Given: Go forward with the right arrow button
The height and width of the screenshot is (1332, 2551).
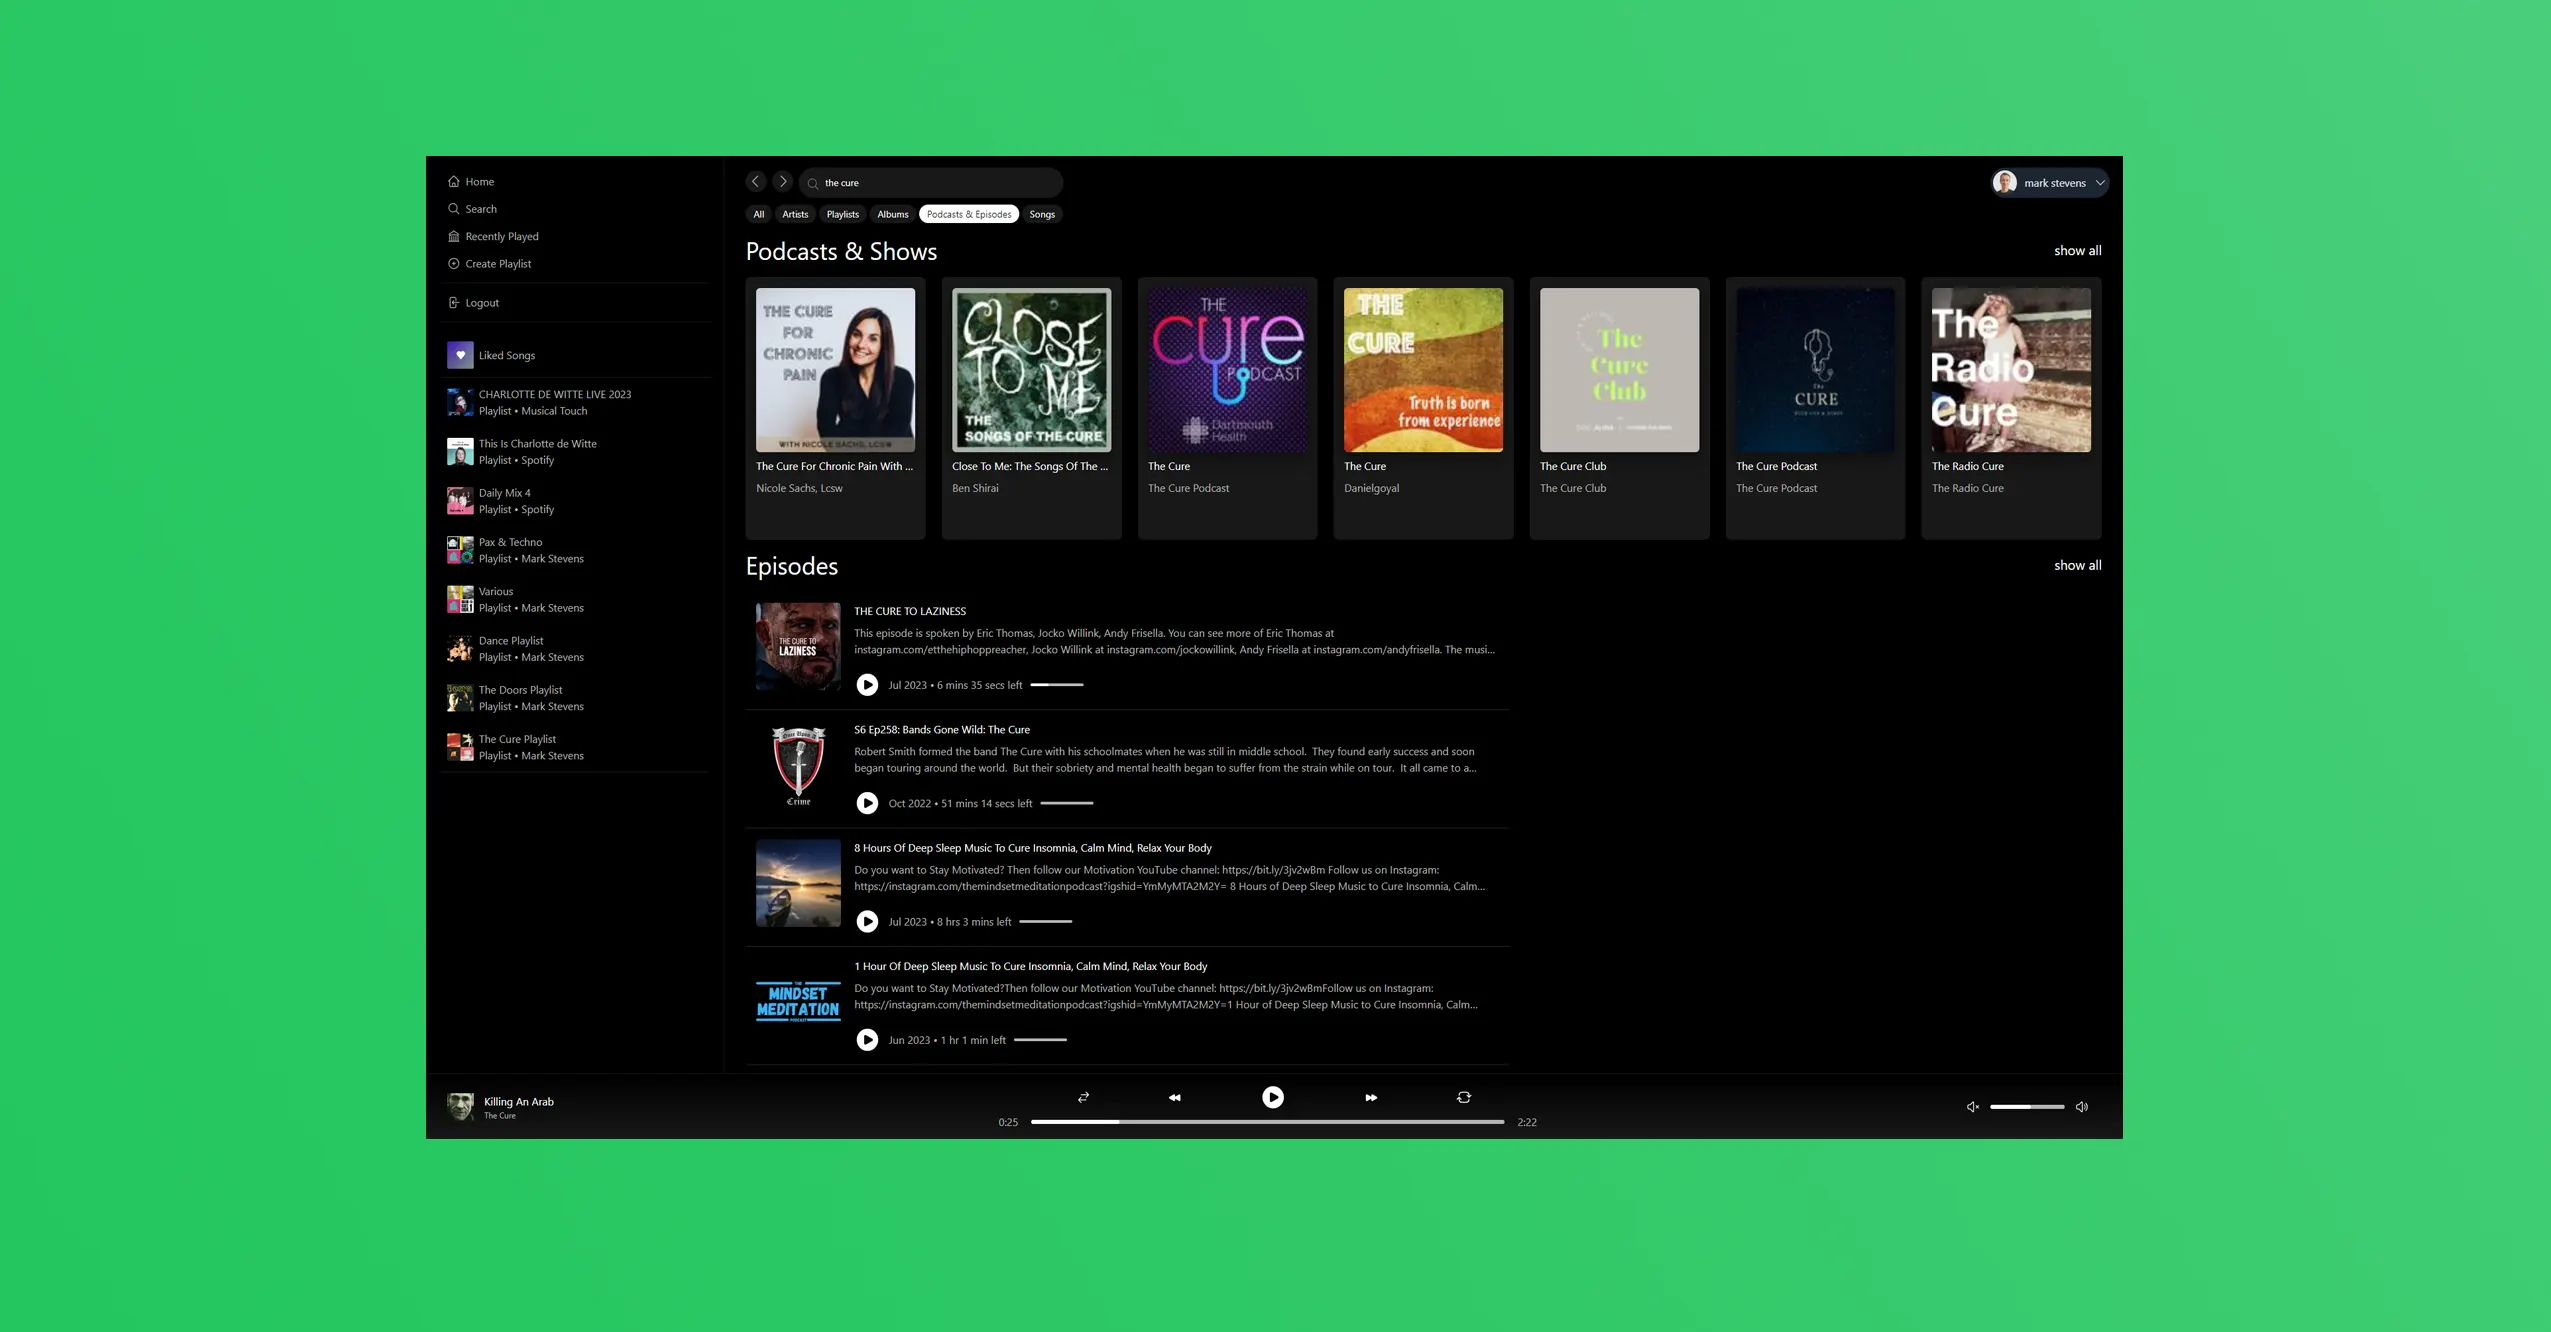Looking at the screenshot, I should click(x=783, y=182).
